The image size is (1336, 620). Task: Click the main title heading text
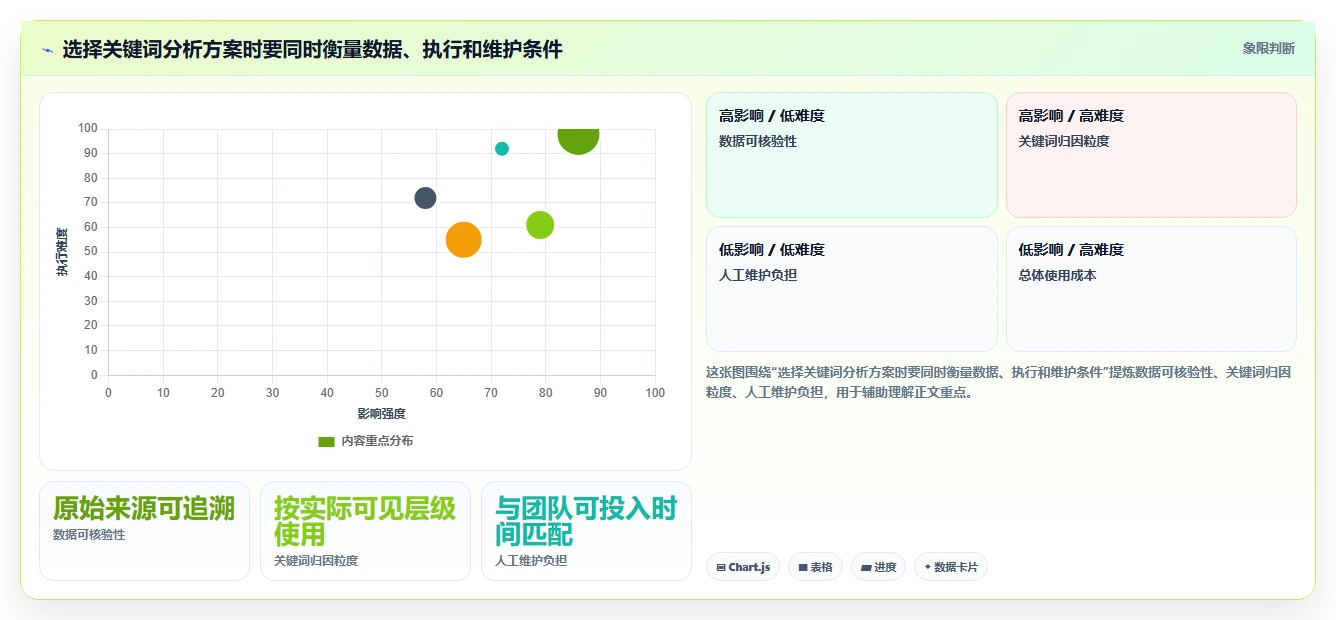(312, 49)
